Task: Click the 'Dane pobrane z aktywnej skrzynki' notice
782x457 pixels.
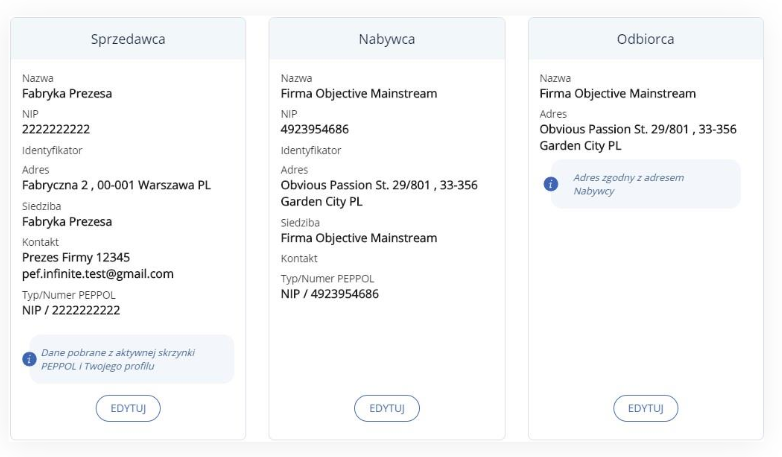Action: (x=132, y=359)
